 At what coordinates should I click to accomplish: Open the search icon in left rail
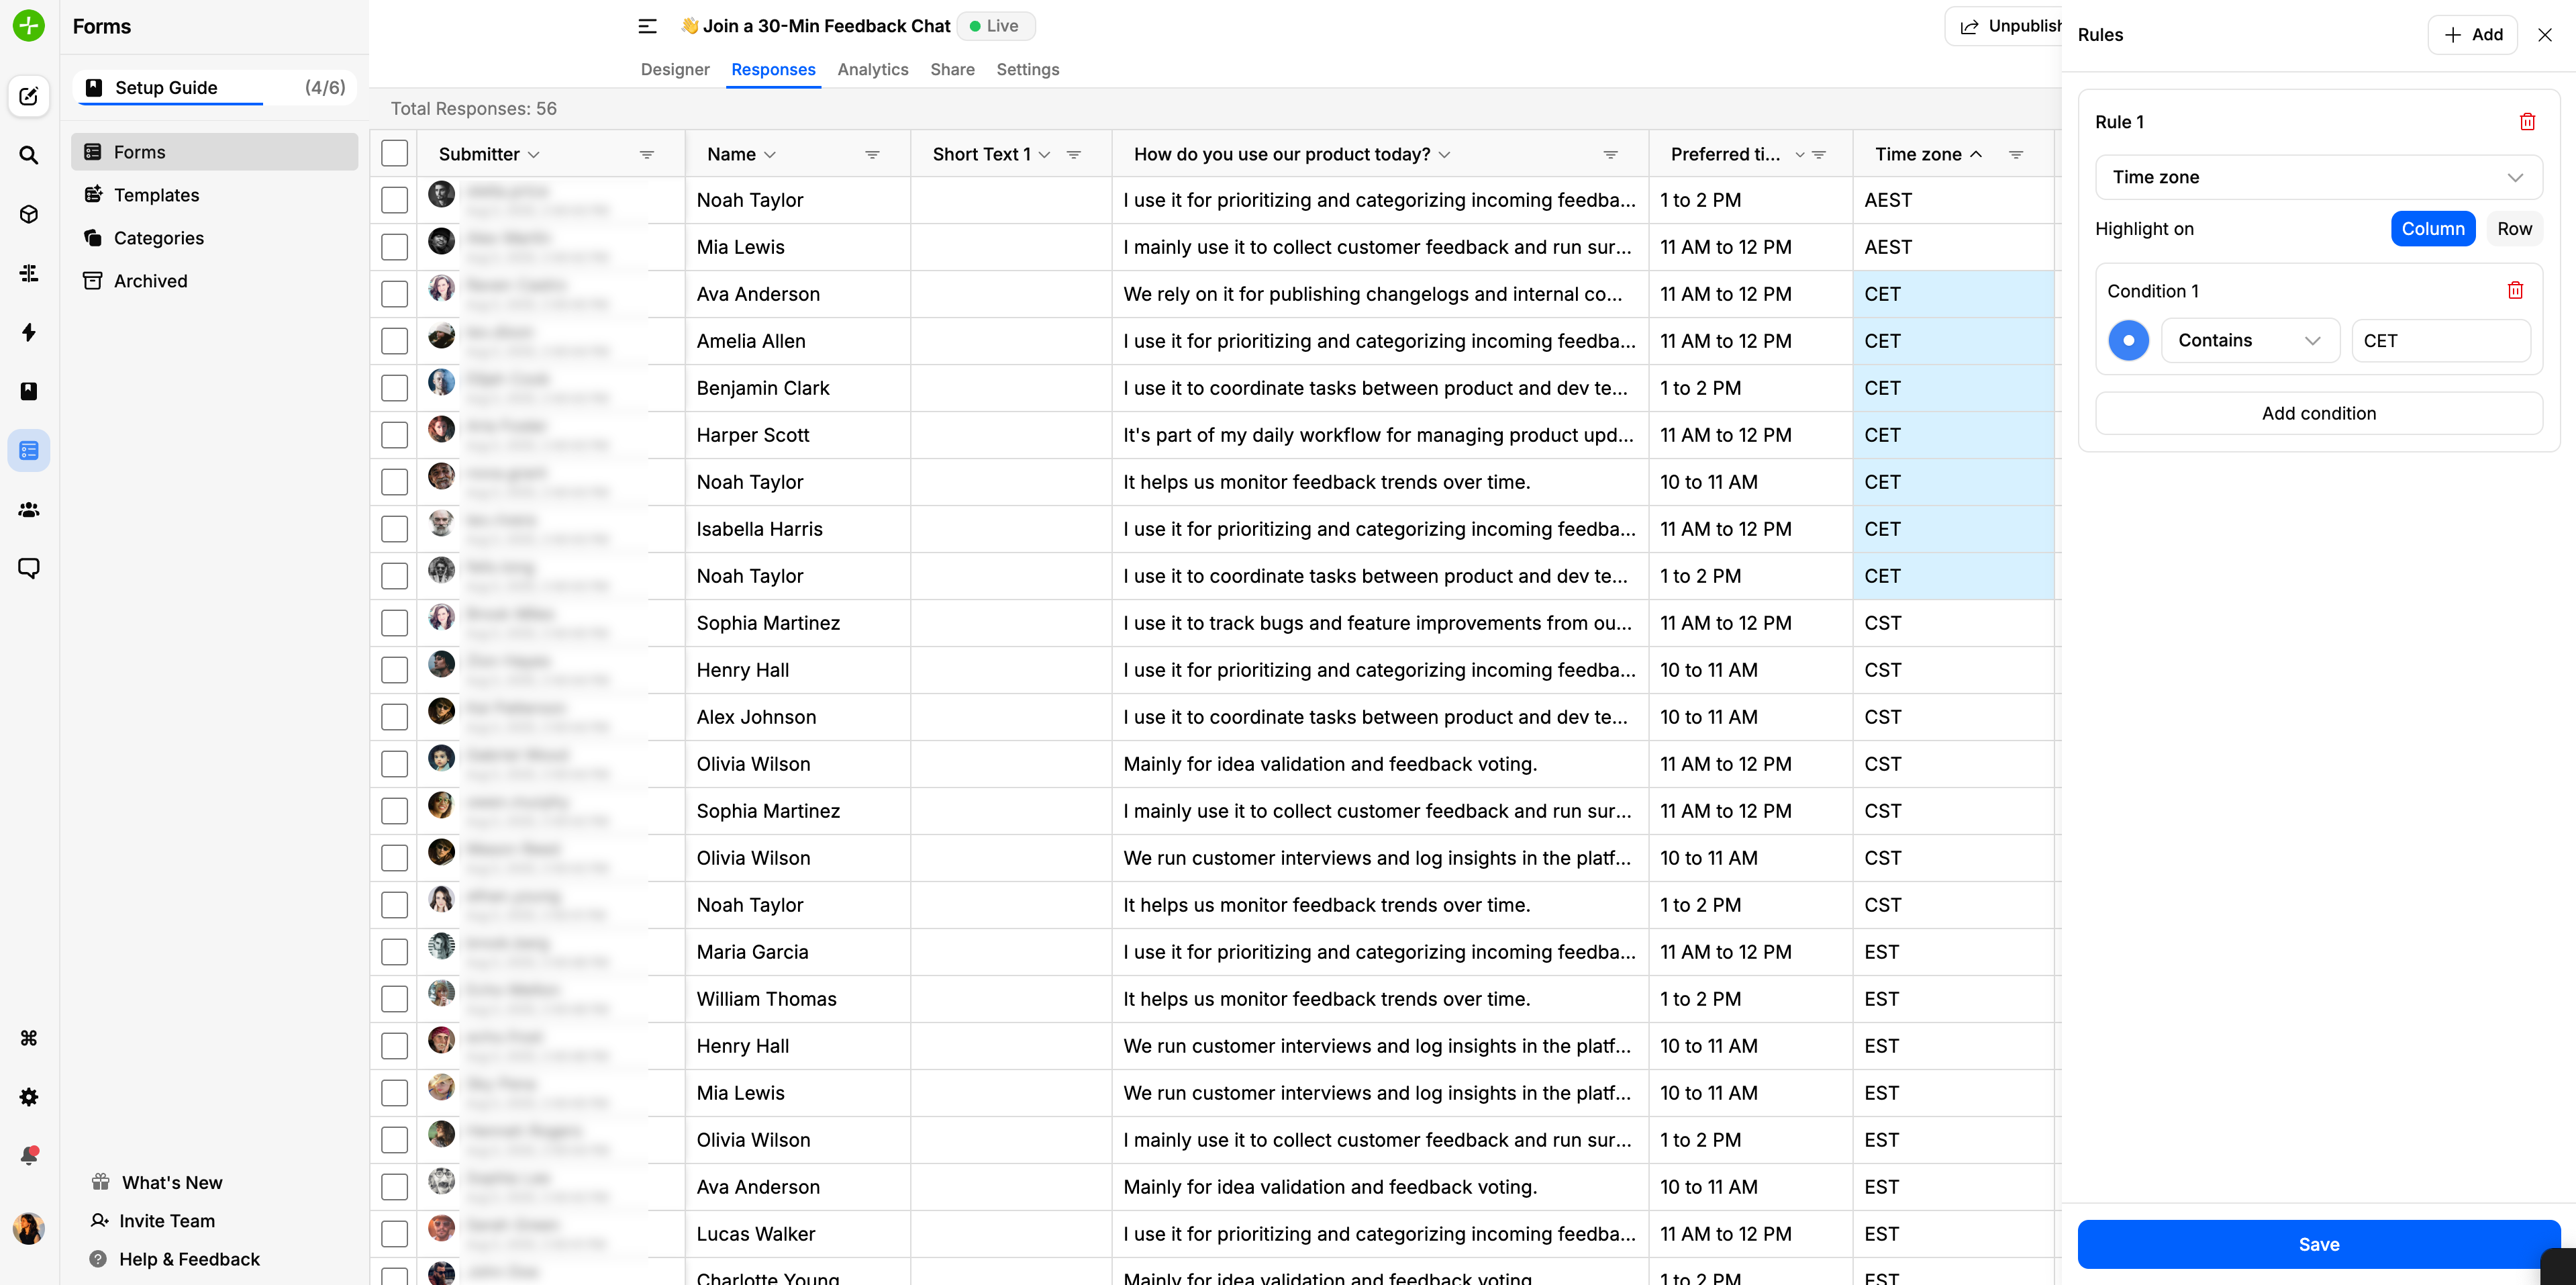[29, 155]
